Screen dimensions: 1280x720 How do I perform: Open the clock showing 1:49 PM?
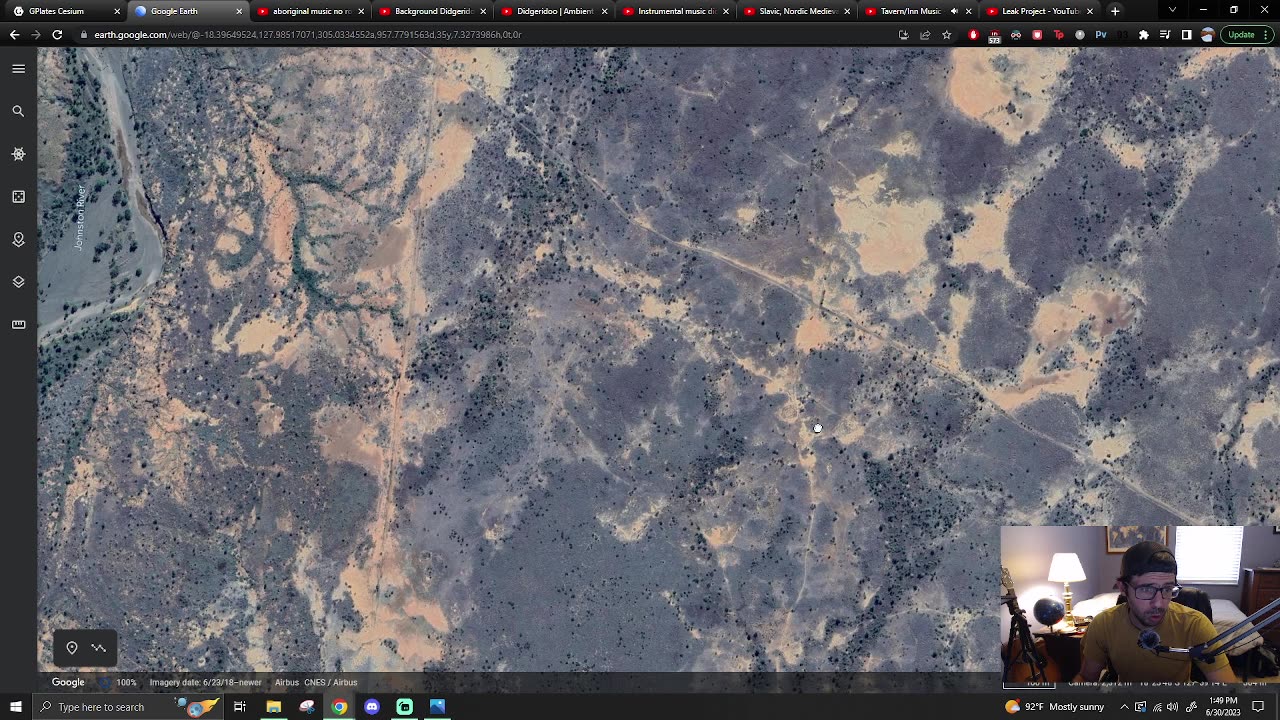[x=1223, y=707]
